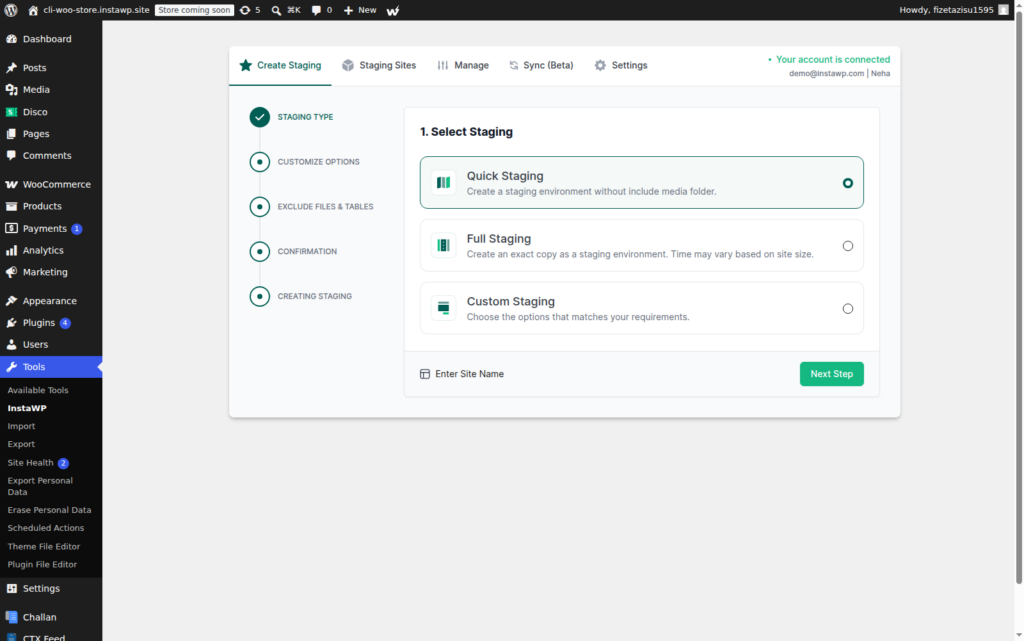1024x641 pixels.
Task: Click the Disco green icon
Action: tap(11, 112)
